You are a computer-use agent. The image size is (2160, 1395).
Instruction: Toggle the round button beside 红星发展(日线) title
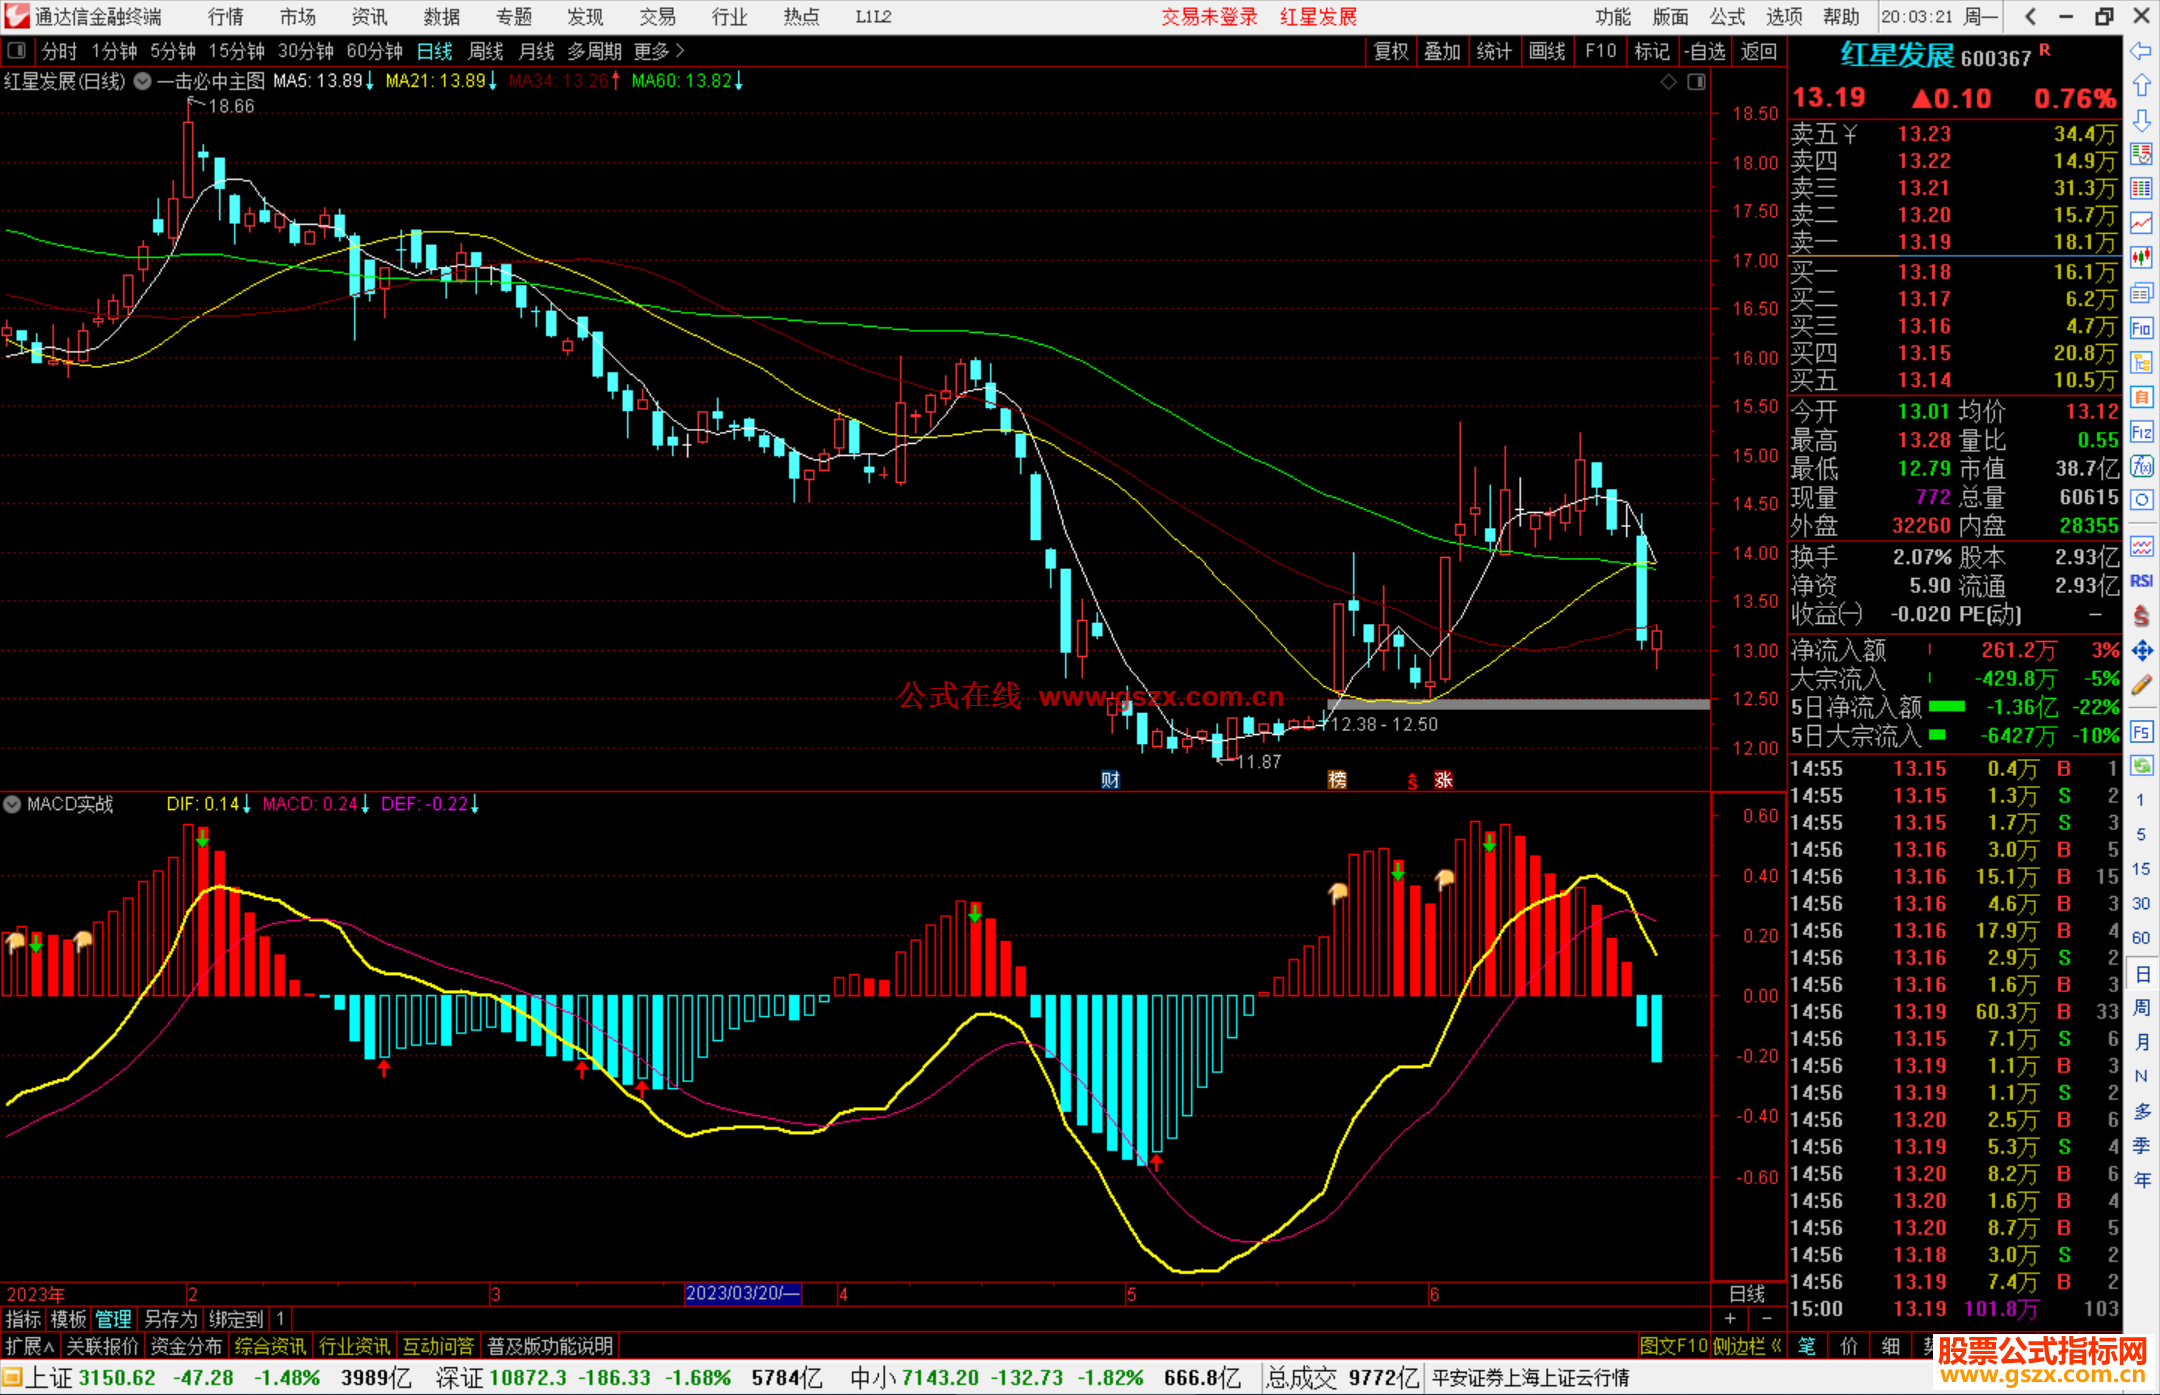click(143, 81)
